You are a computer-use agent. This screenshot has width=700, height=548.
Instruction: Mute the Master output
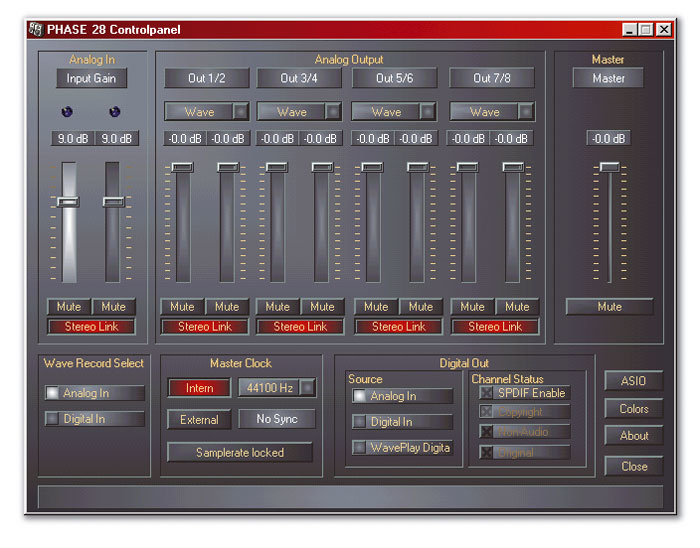tap(609, 307)
